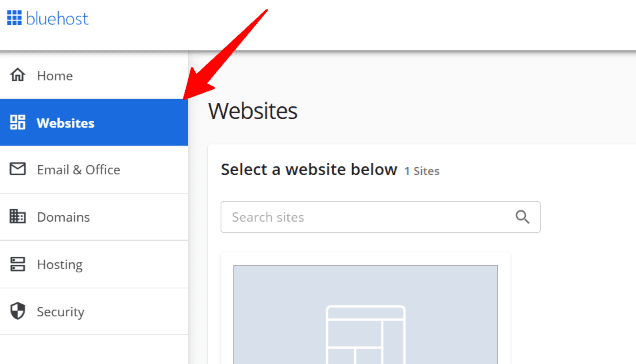
Task: Click the Hosting server icon
Action: pos(17,264)
